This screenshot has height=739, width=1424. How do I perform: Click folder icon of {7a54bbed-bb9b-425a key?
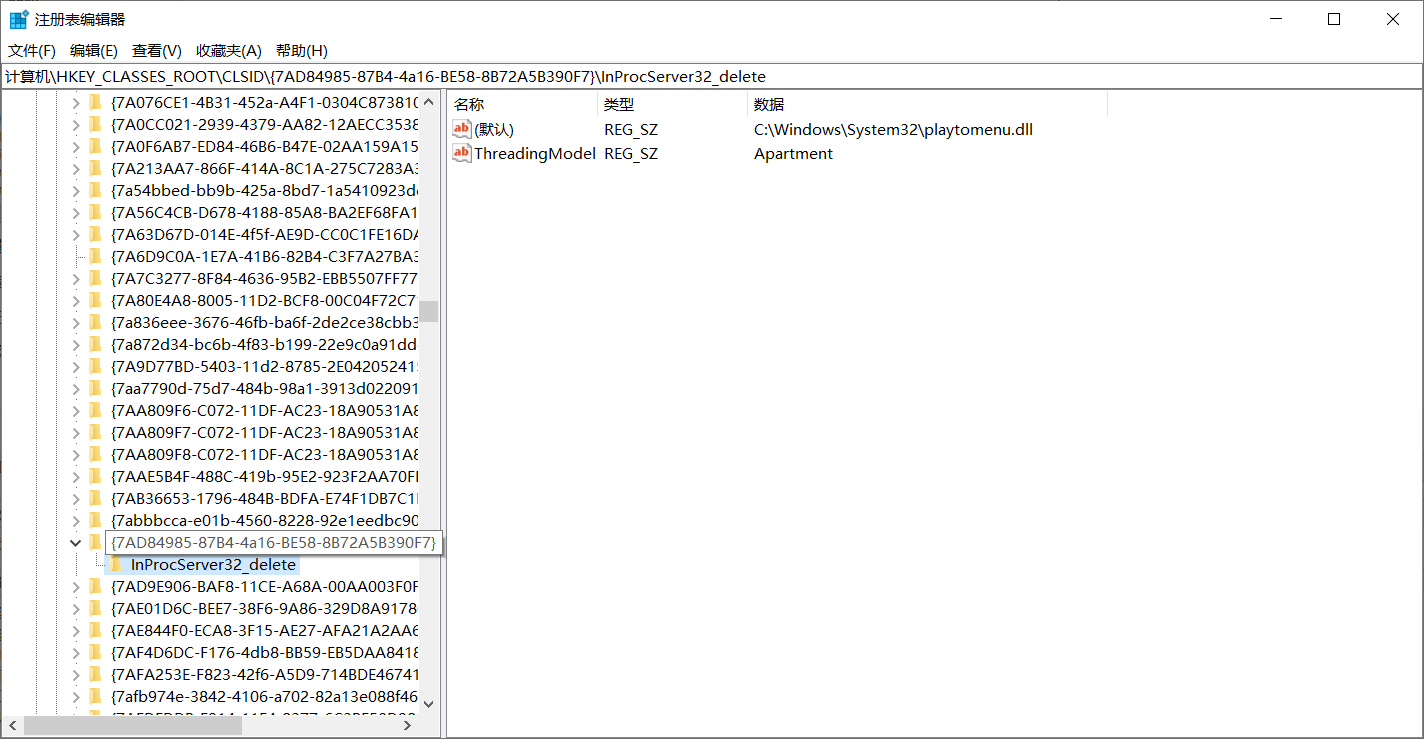click(96, 190)
